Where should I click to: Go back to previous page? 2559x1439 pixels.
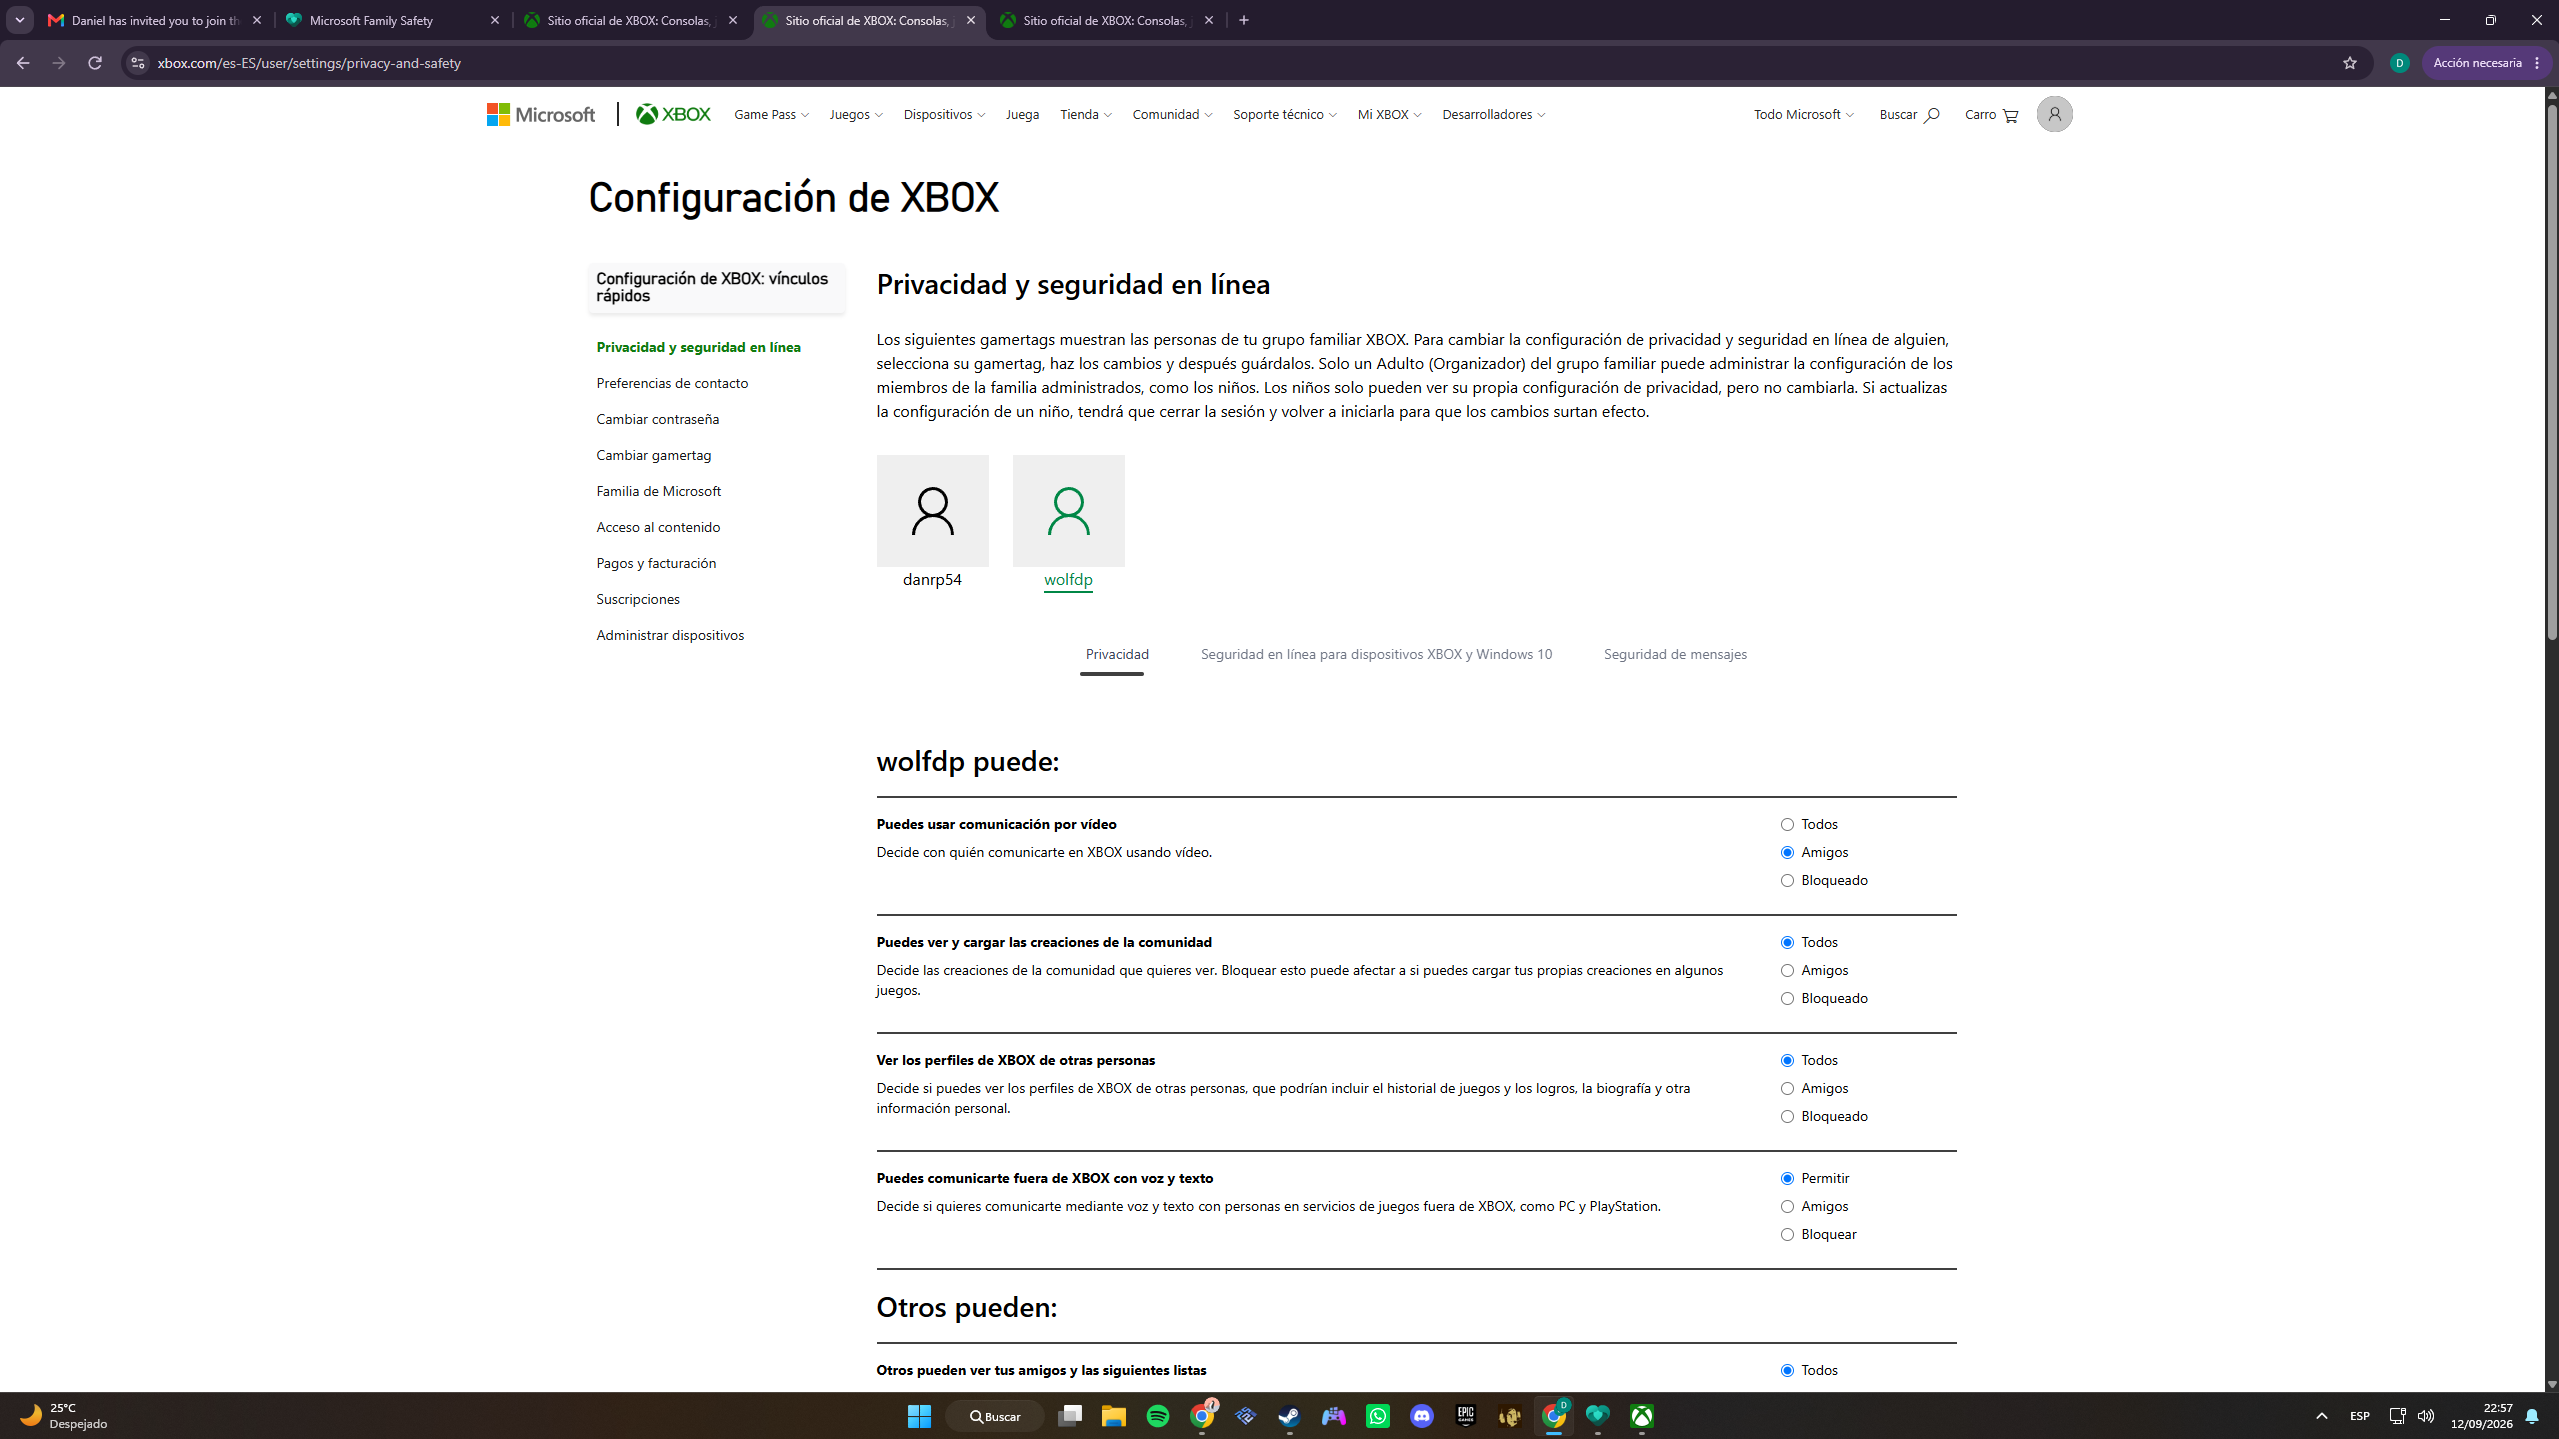23,63
